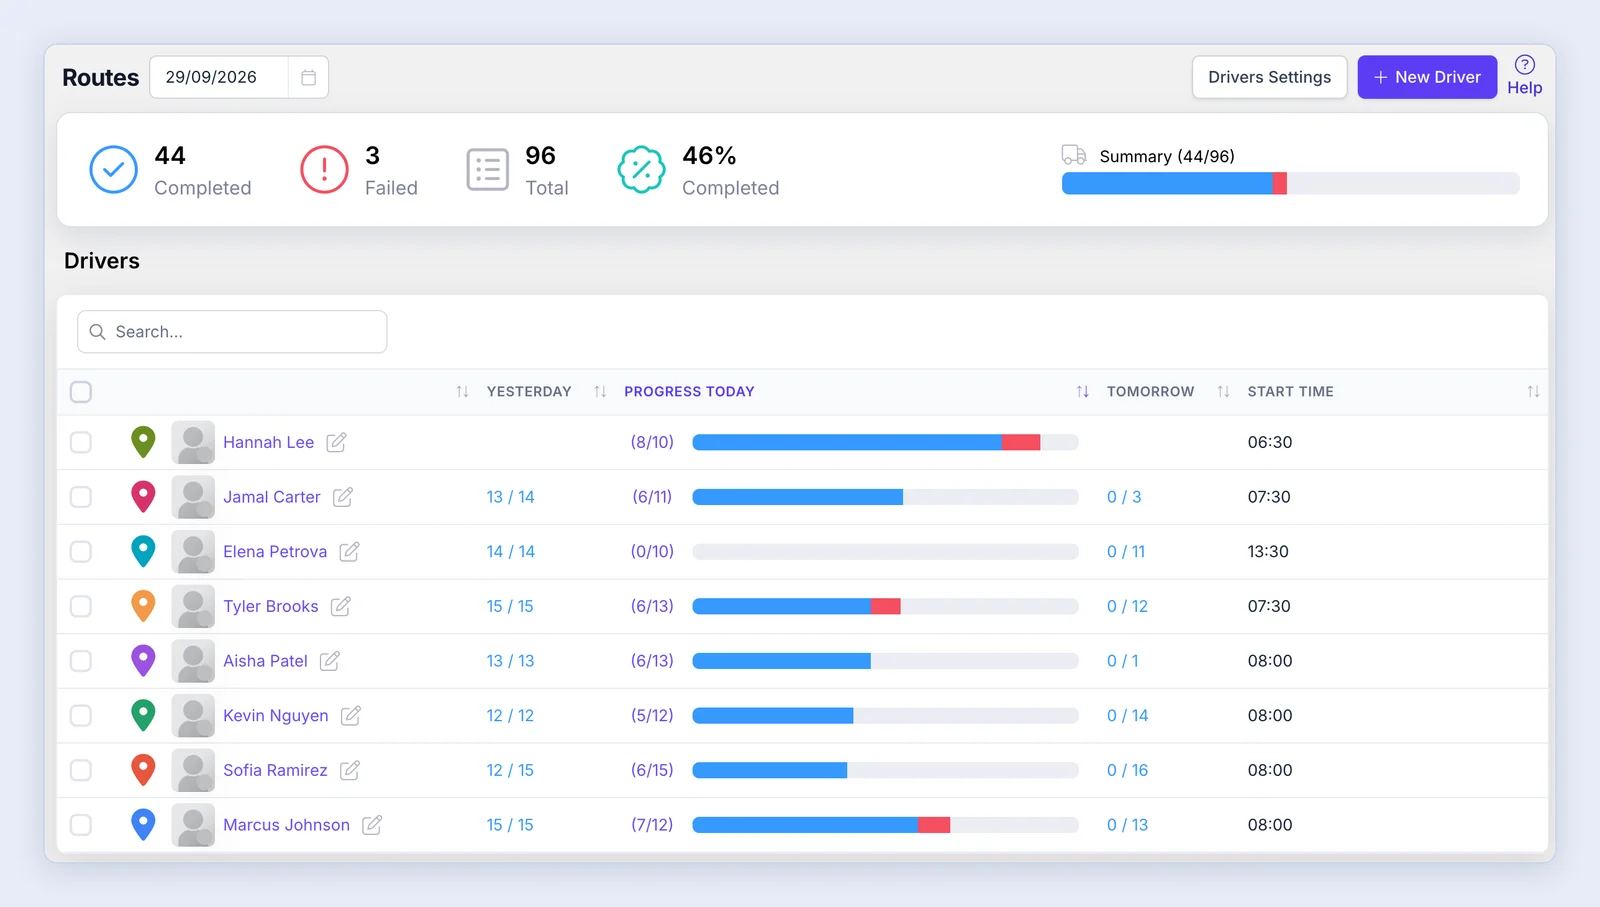Click tomorrow value 0 / 16
Screen dimensions: 1600x907
pyautogui.click(x=1127, y=770)
